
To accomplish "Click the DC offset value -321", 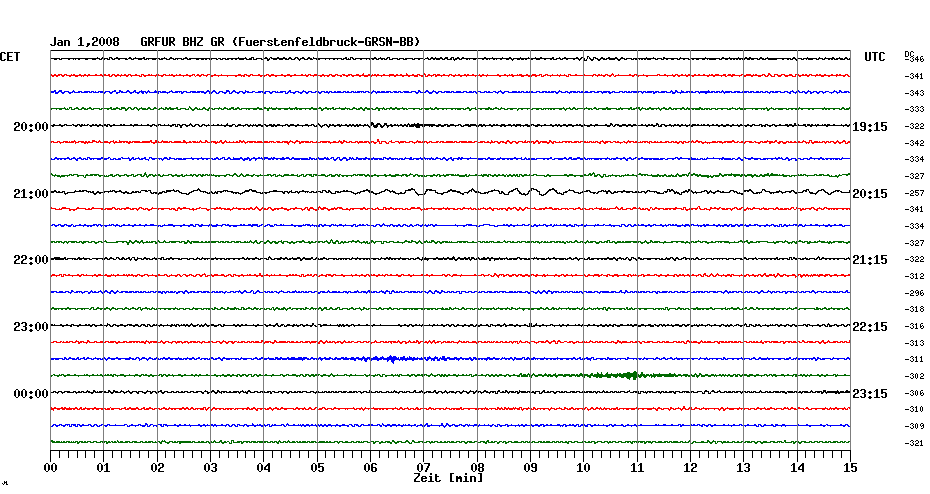I will click(x=915, y=443).
